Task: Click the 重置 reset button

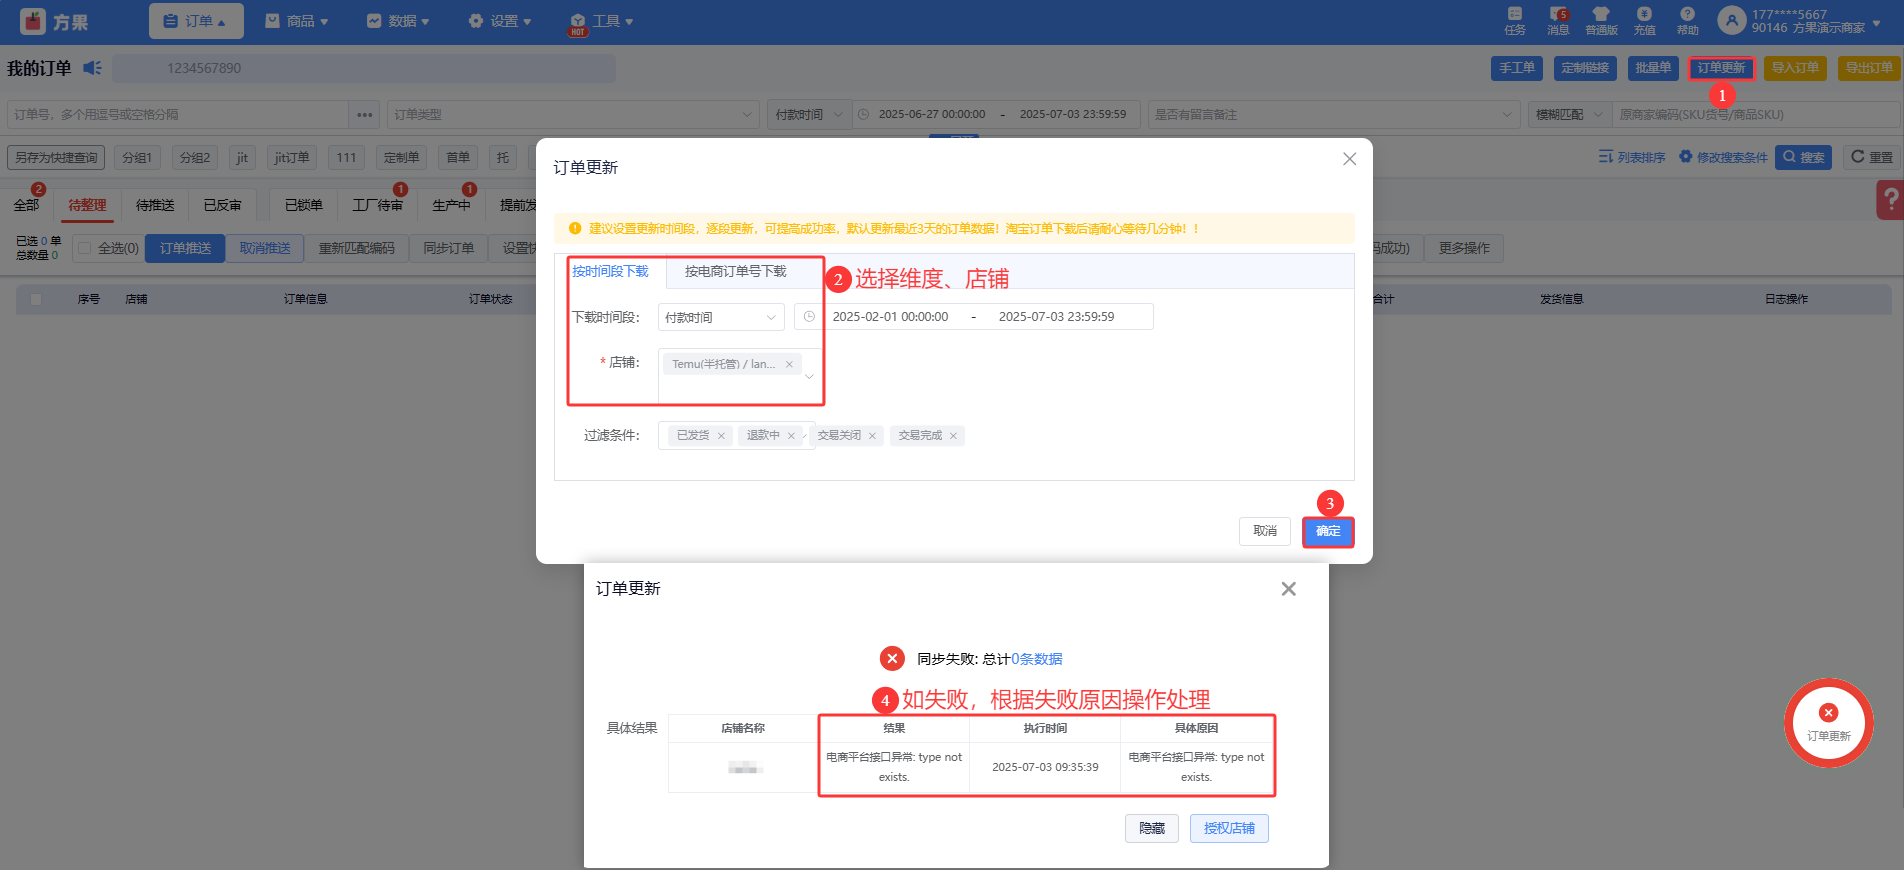Action: coord(1871,157)
